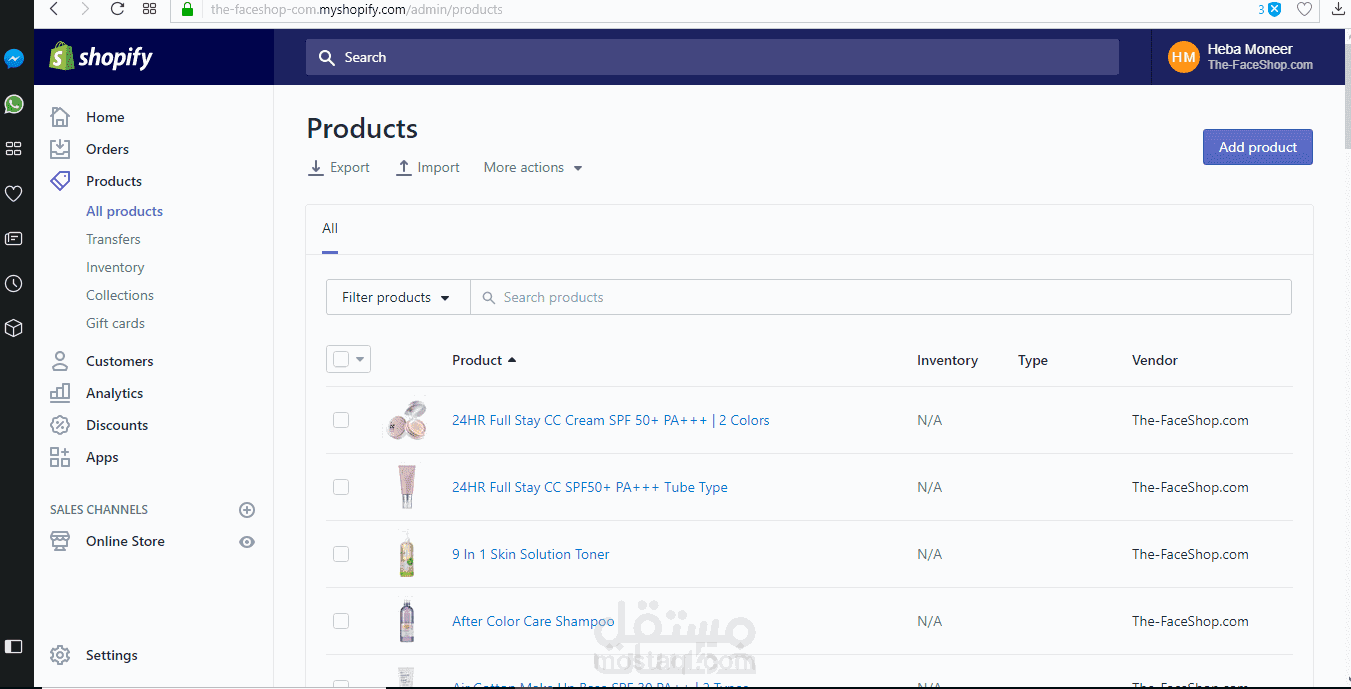Open sidebar bookmarks heart icon

pos(14,194)
